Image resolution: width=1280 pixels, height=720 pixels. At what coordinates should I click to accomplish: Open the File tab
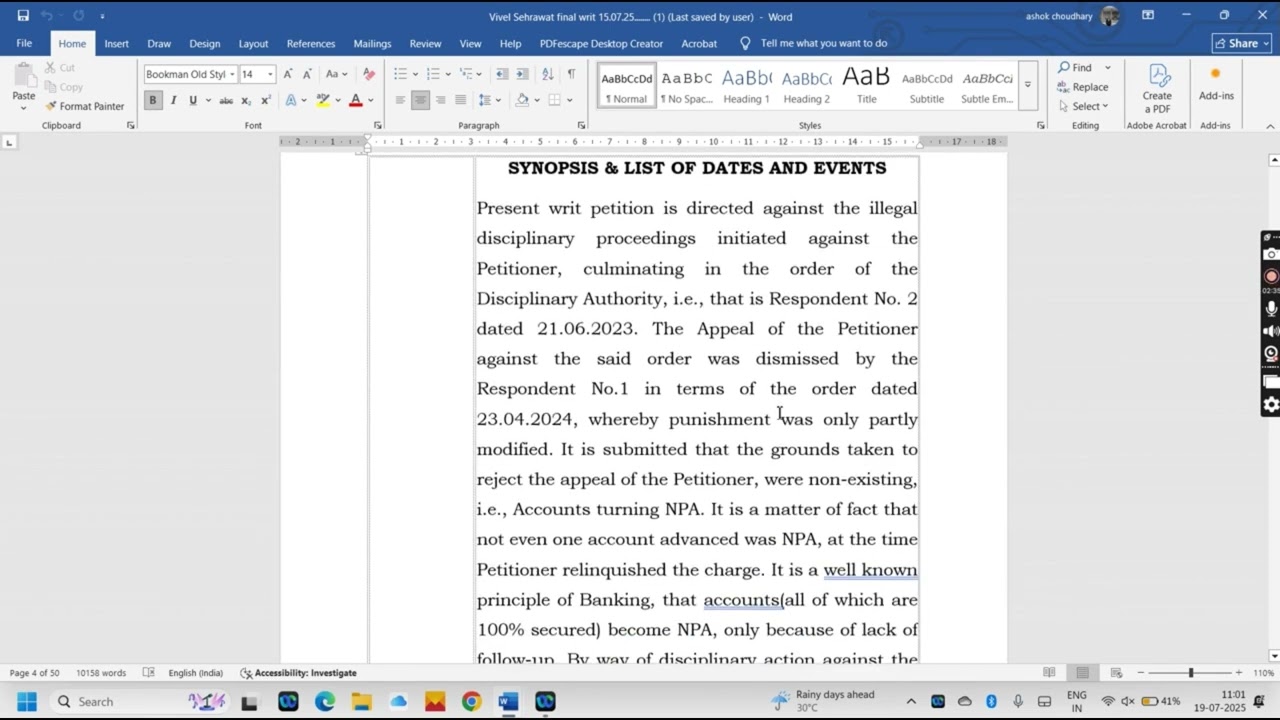tap(24, 43)
